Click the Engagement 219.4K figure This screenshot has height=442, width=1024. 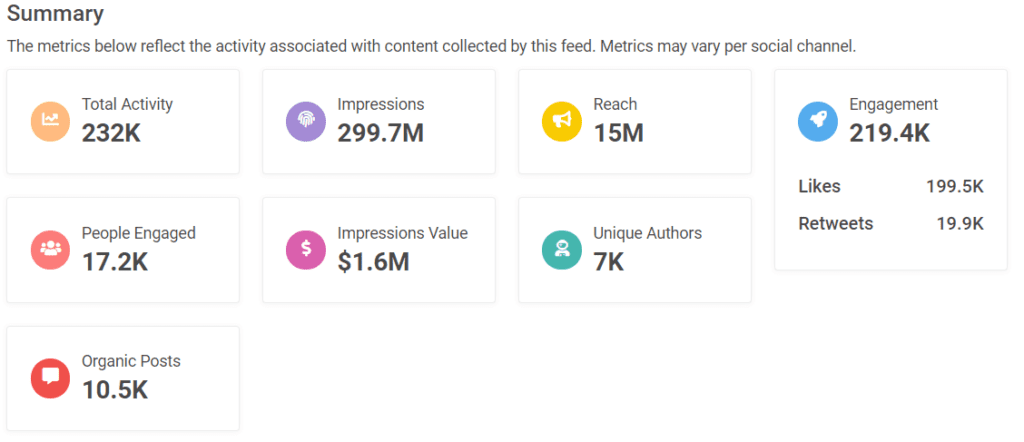[x=889, y=134]
